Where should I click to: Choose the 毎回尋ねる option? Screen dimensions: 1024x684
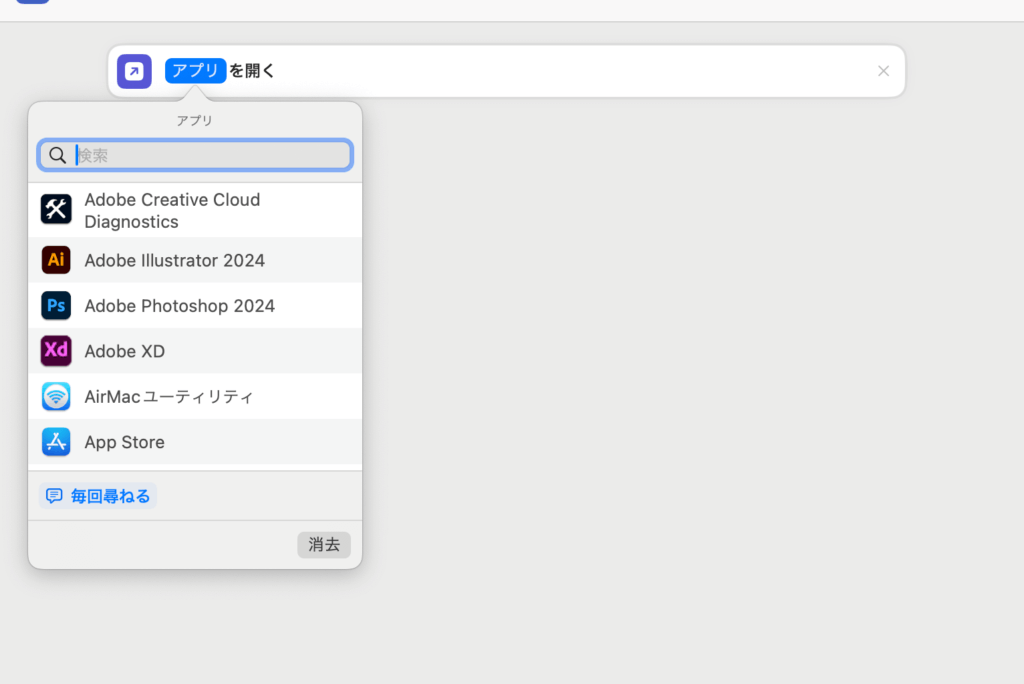tap(110, 496)
